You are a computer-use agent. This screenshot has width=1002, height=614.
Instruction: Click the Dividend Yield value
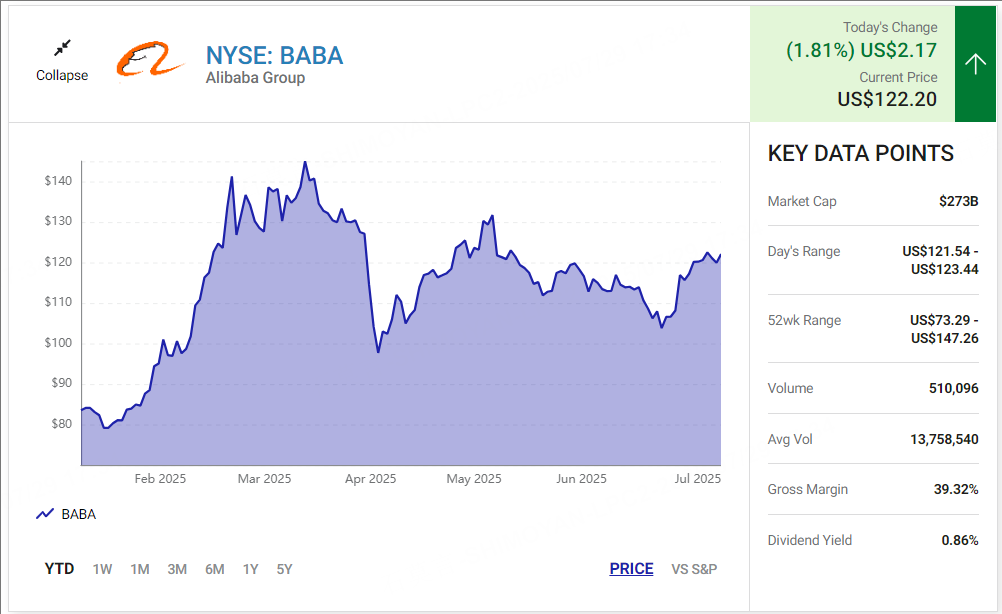(960, 540)
